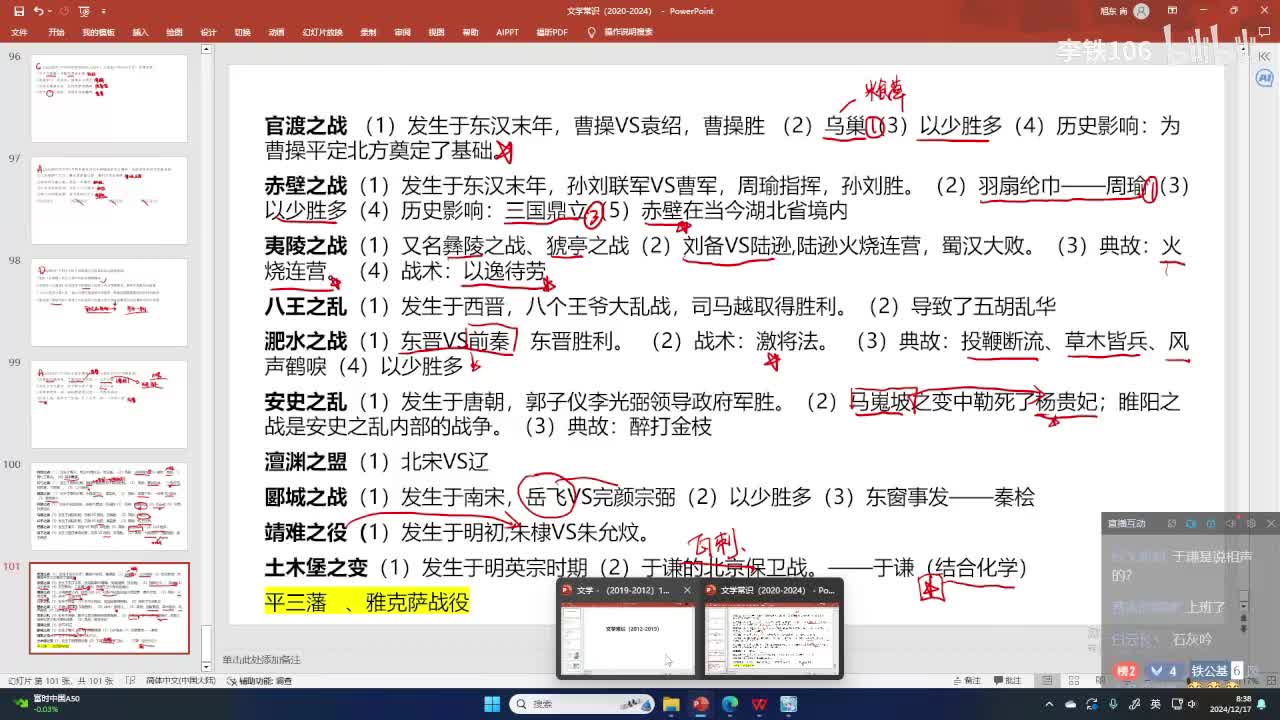Click the pop-out icon in 直播互动 header
This screenshot has height=720, width=1280.
click(1171, 523)
